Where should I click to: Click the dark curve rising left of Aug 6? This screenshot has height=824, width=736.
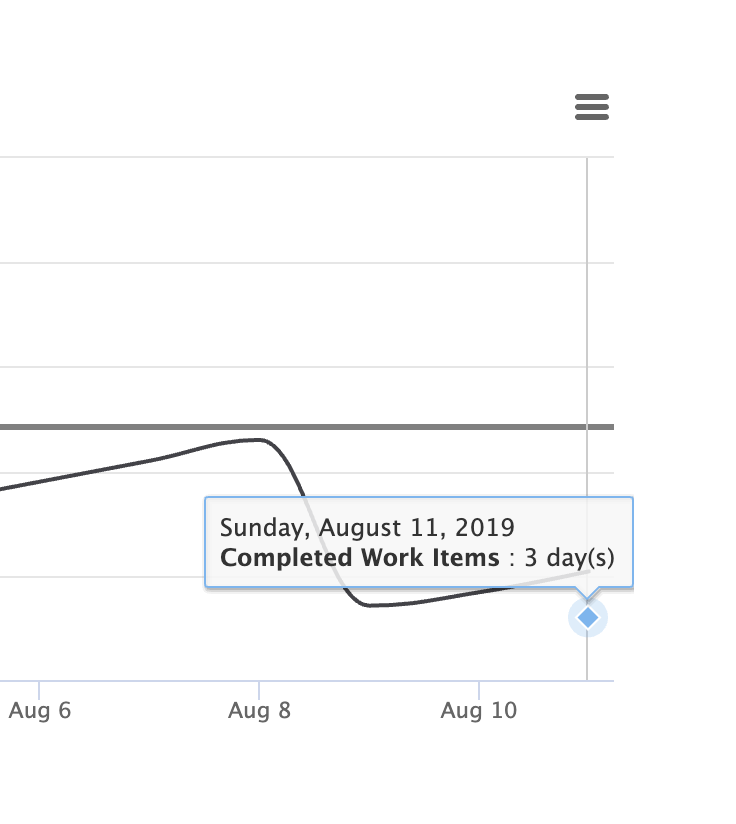point(16,487)
